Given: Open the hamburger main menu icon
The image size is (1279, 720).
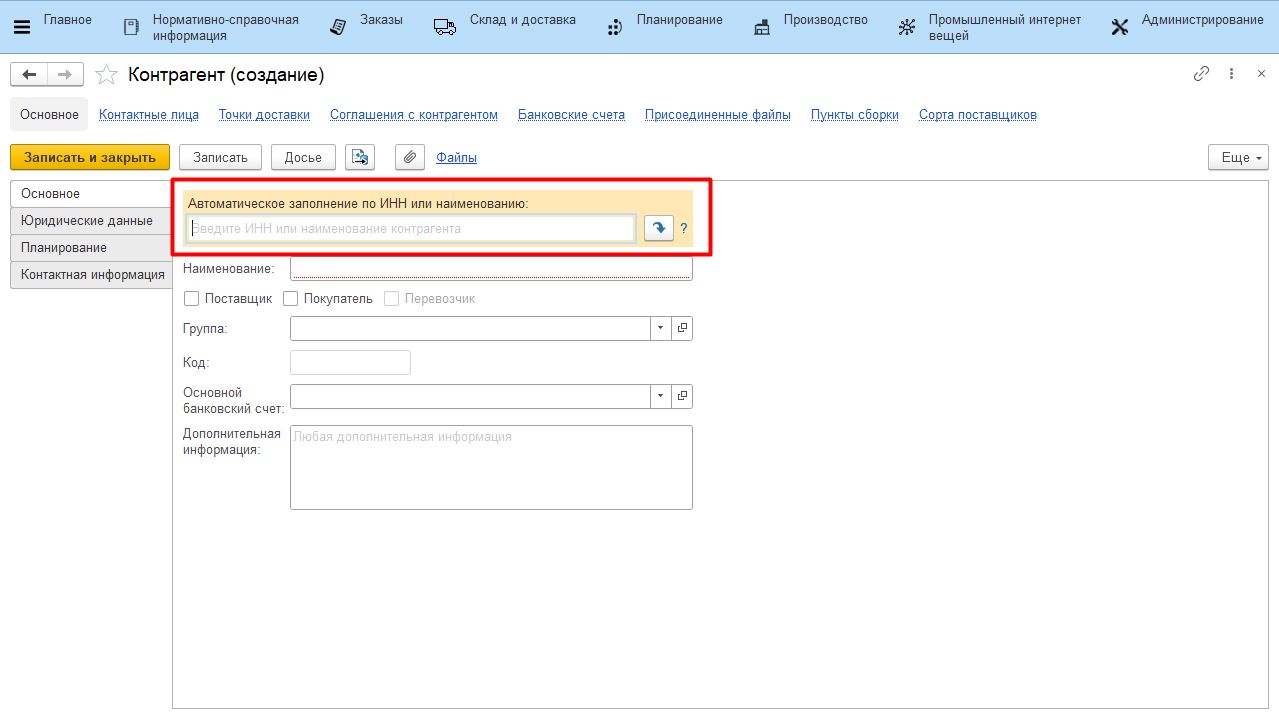Looking at the screenshot, I should pos(22,27).
